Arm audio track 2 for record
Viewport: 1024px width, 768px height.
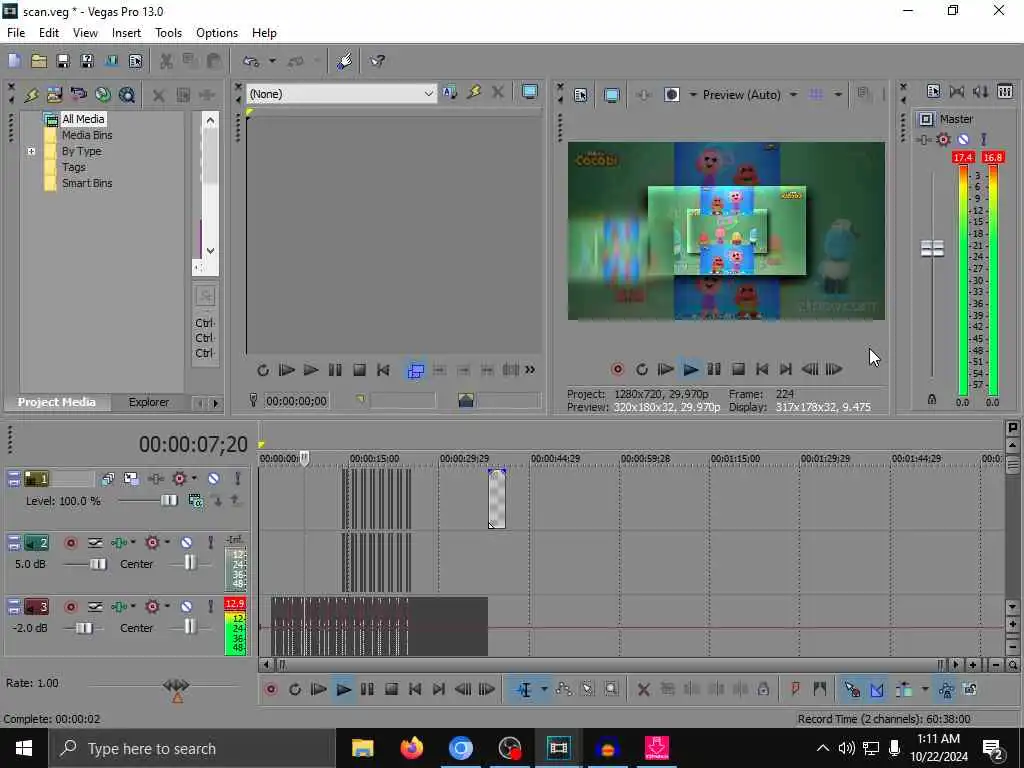click(x=71, y=543)
